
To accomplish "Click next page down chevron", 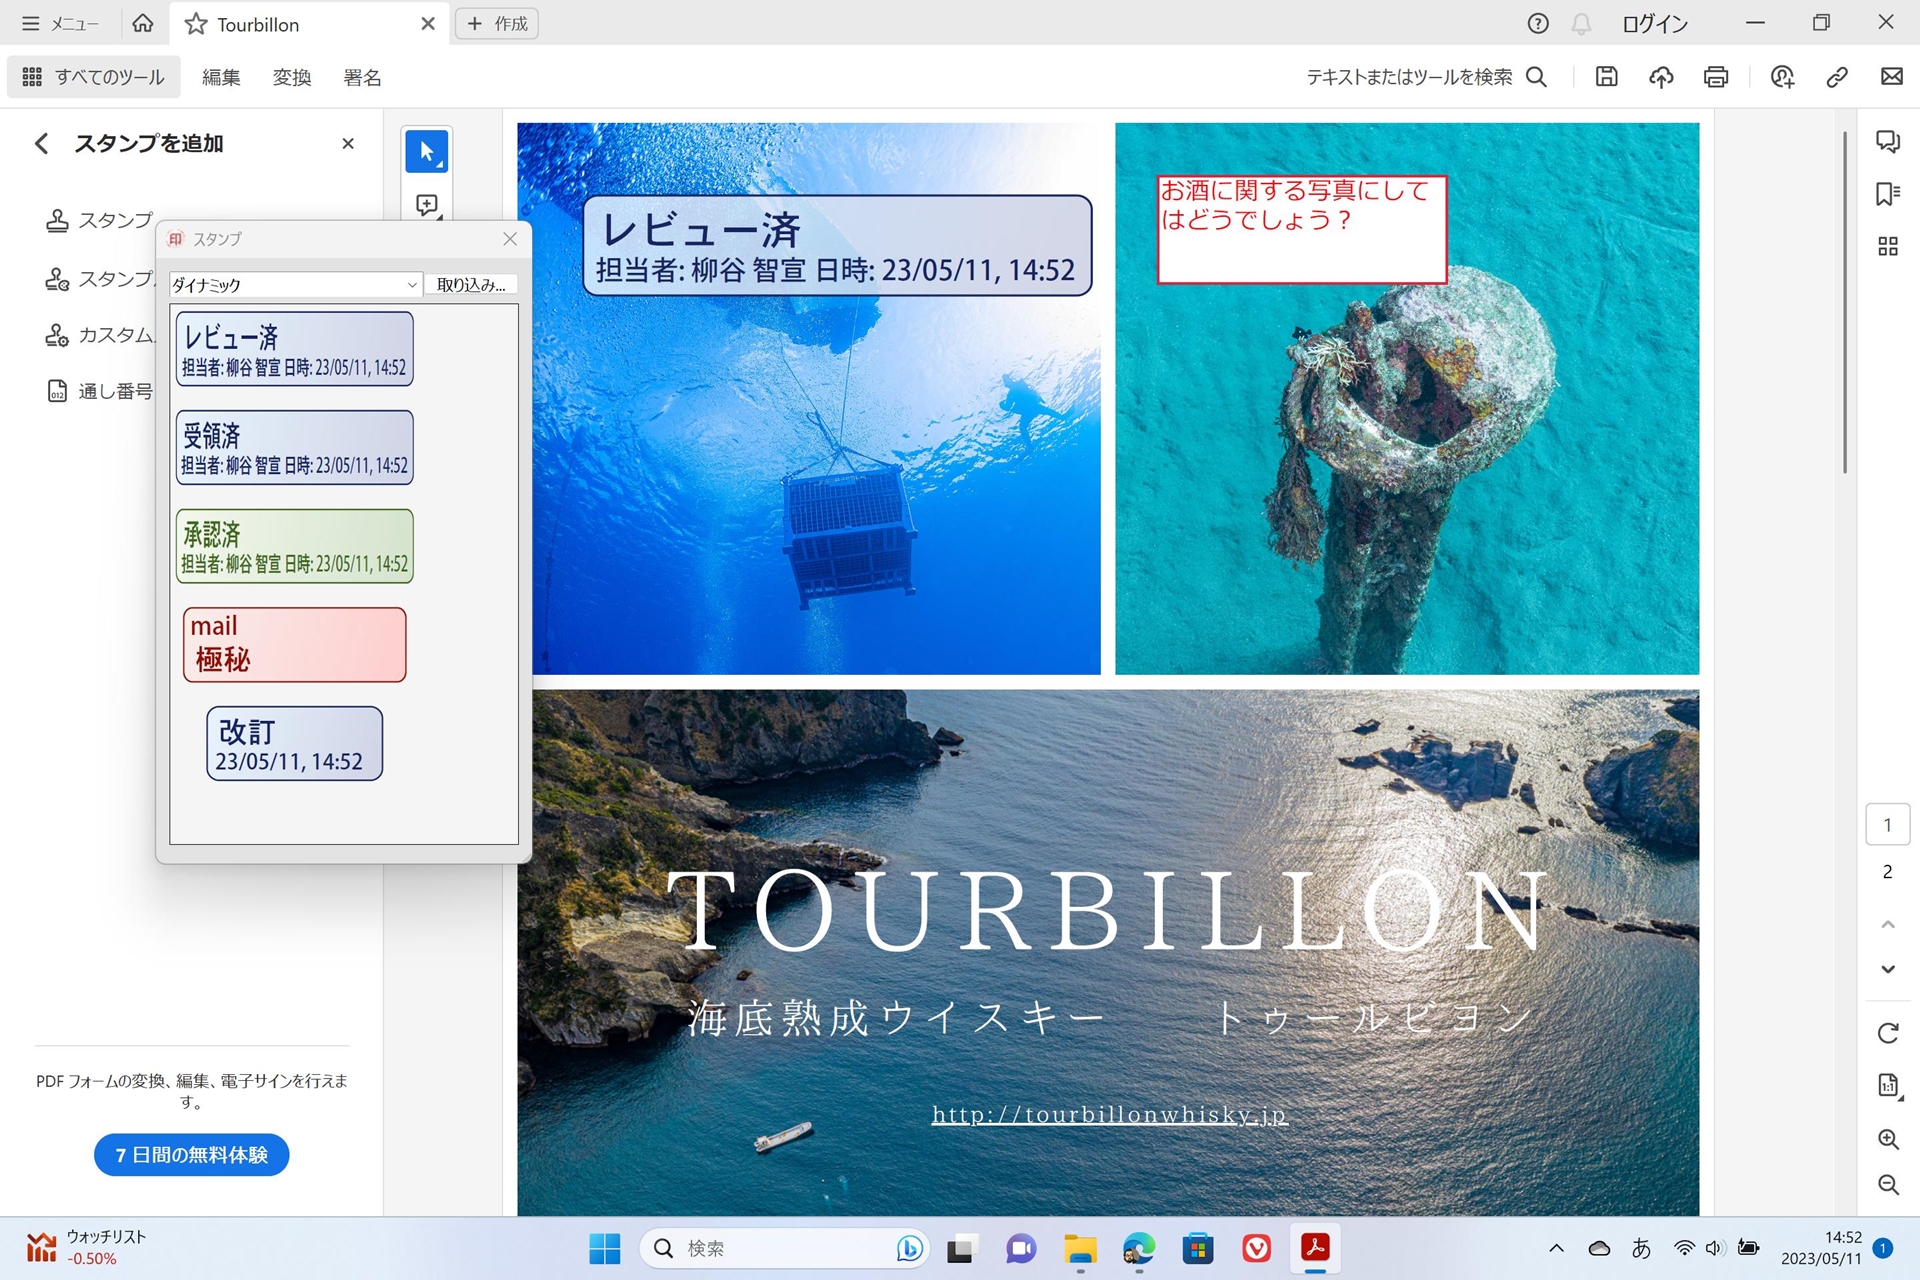I will tap(1888, 969).
